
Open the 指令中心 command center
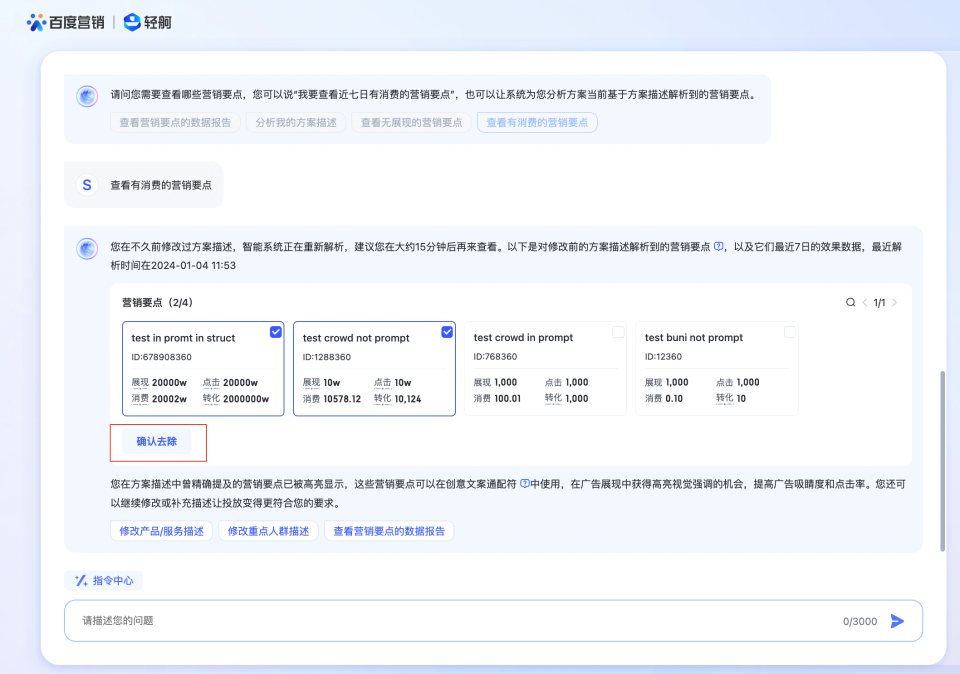click(x=104, y=580)
